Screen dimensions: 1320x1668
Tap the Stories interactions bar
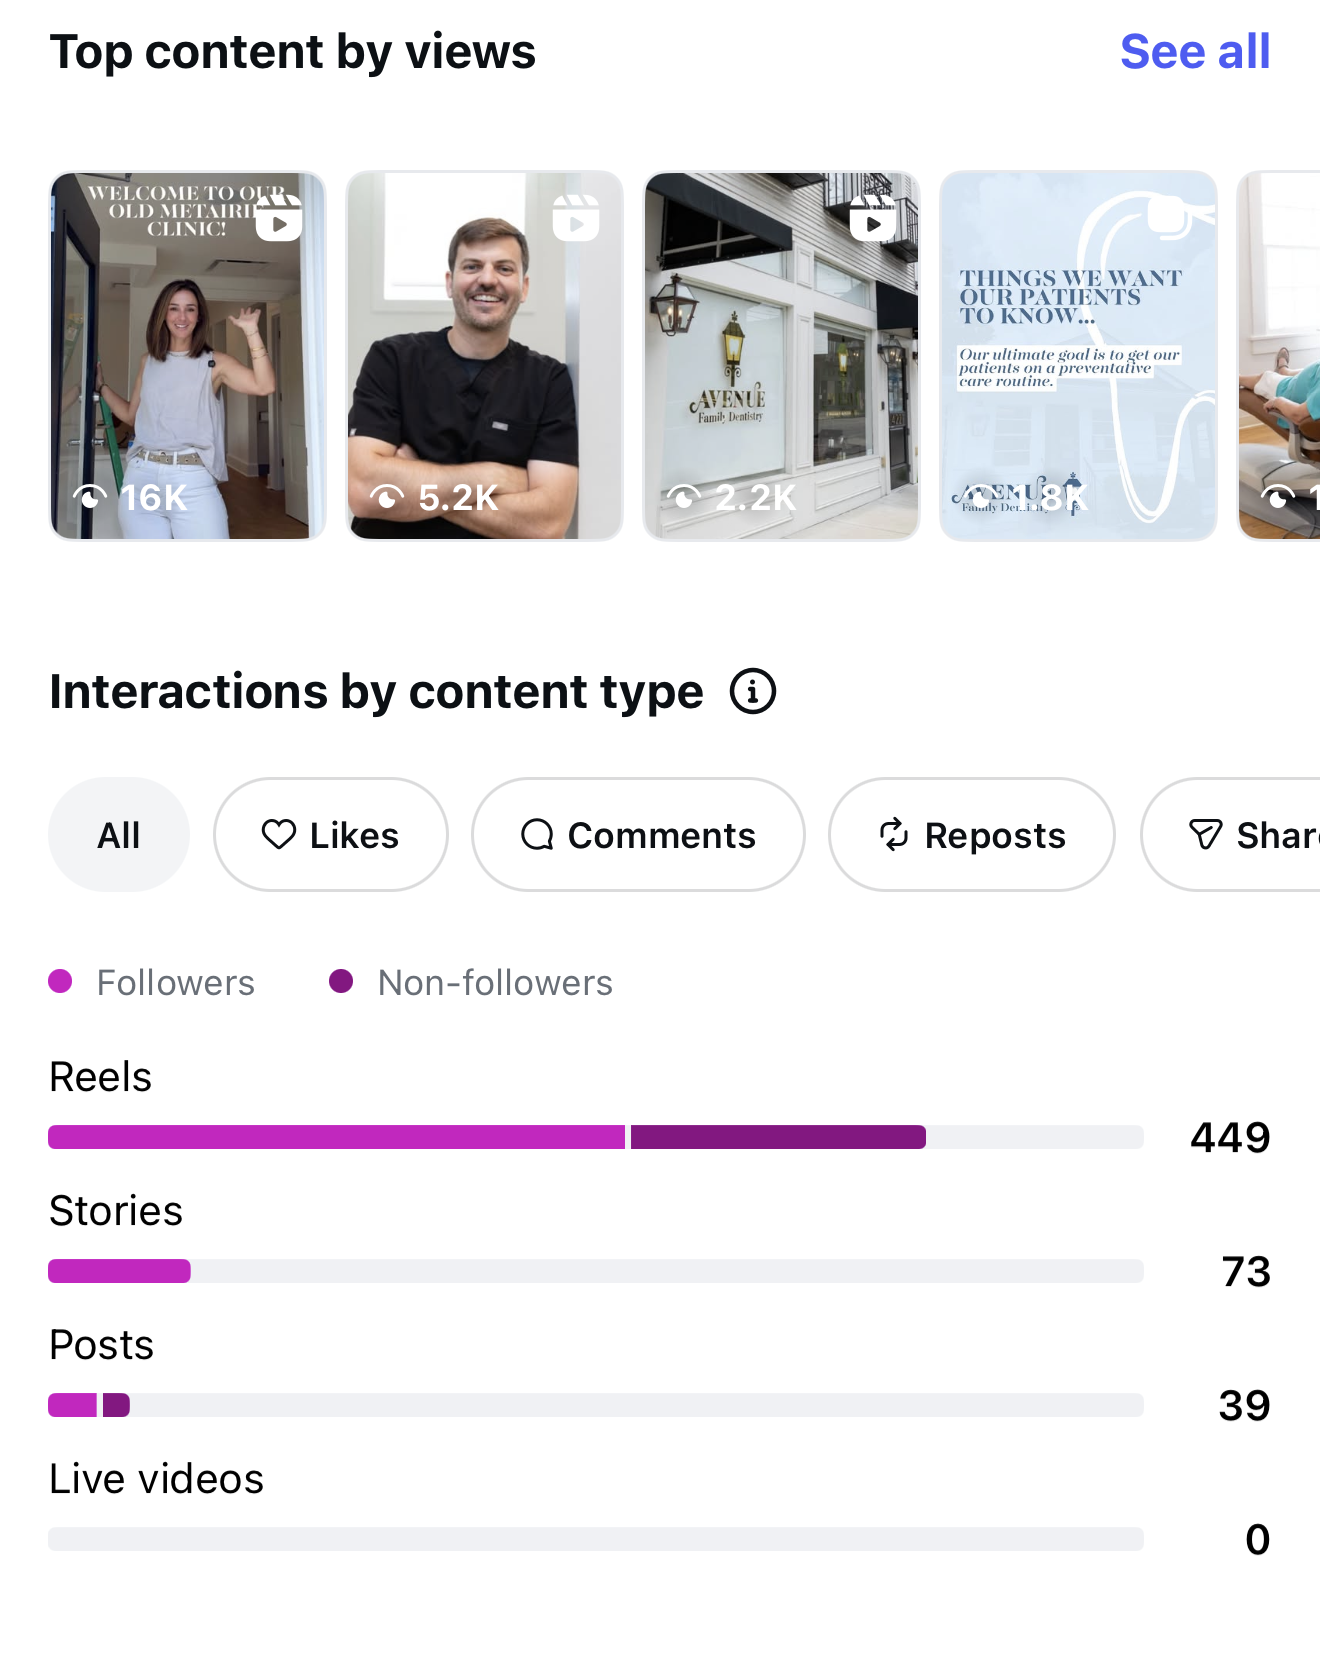coord(596,1271)
